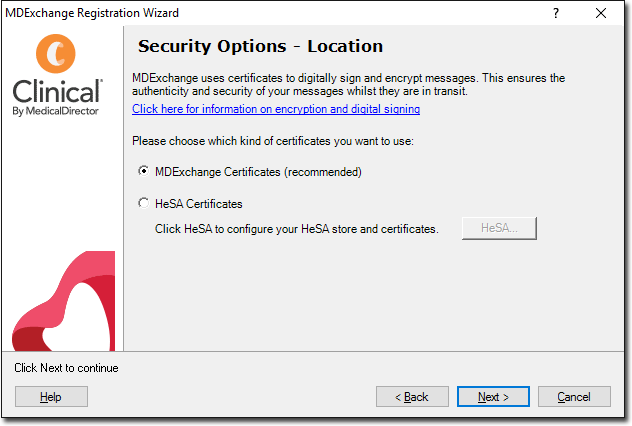632x426 pixels.
Task: Click the 'Security Options - Location' heading
Action: (260, 46)
